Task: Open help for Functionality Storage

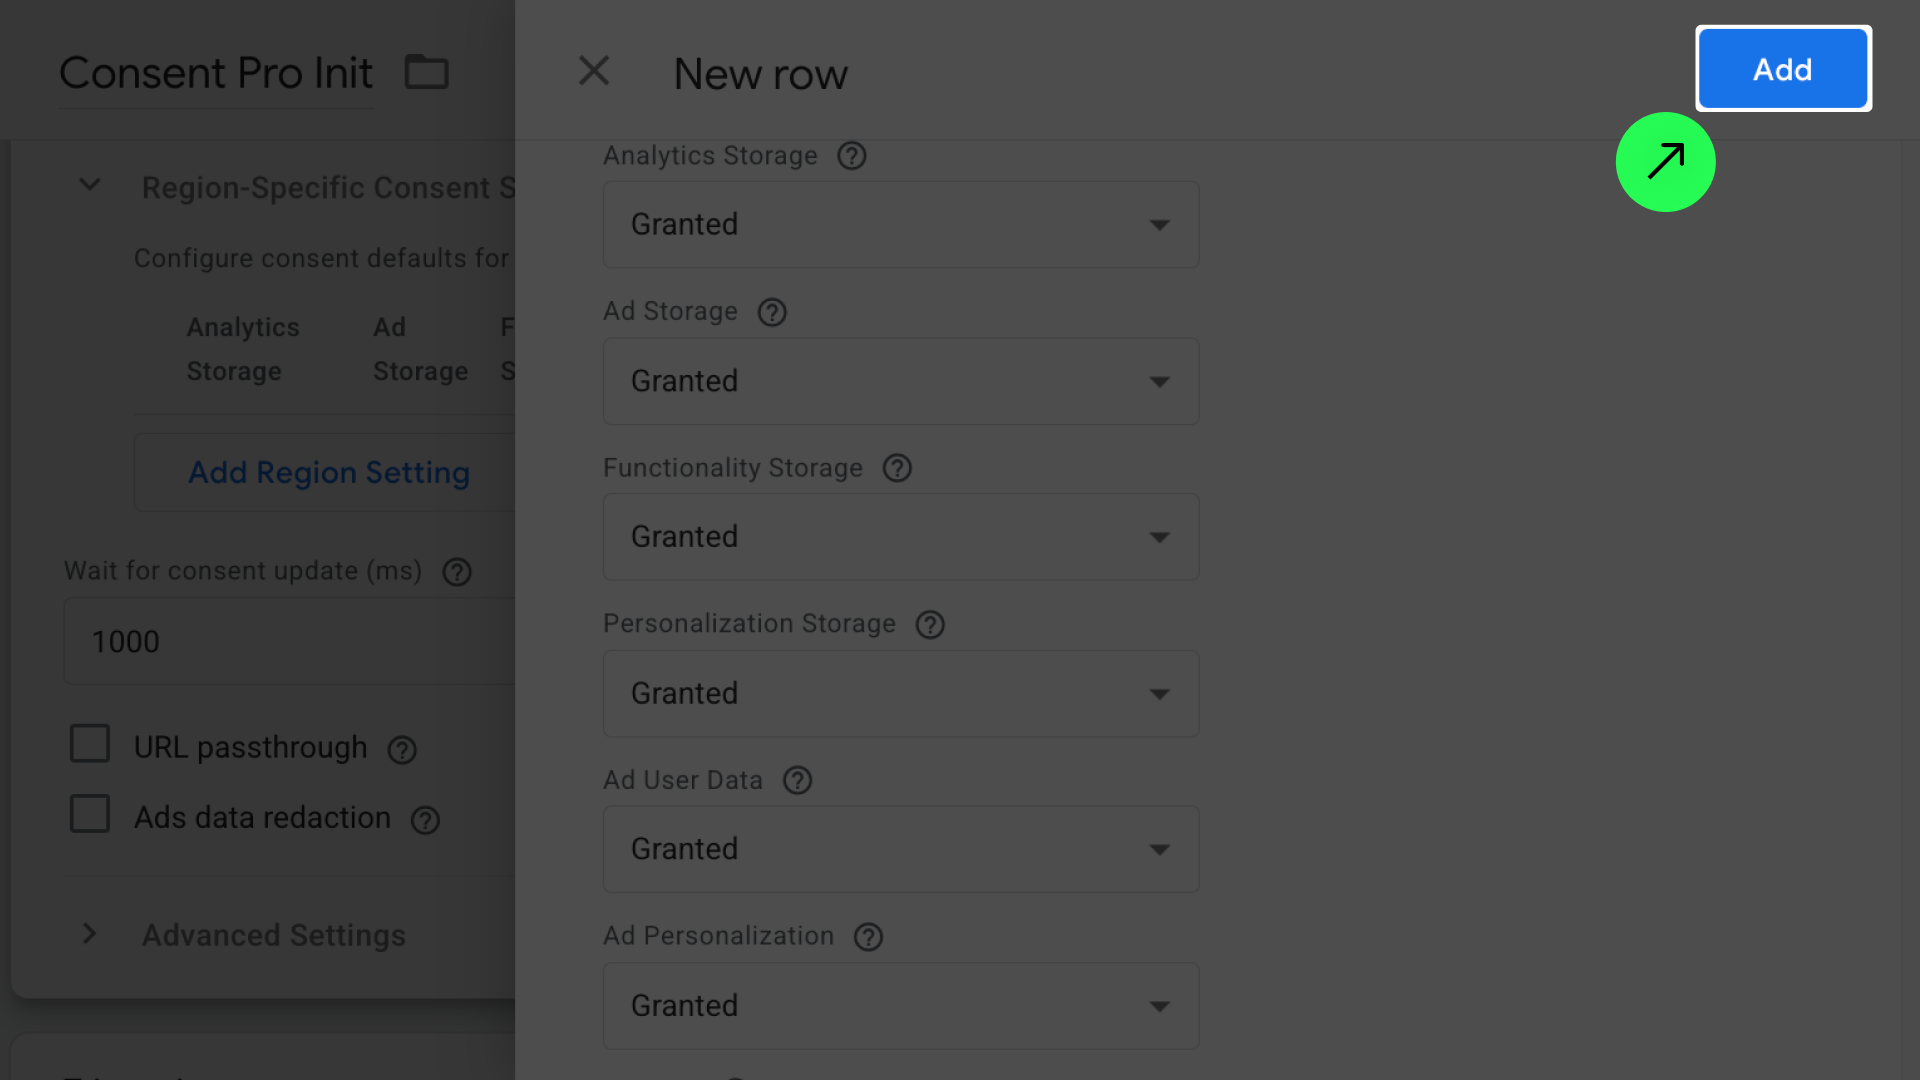Action: [x=897, y=468]
